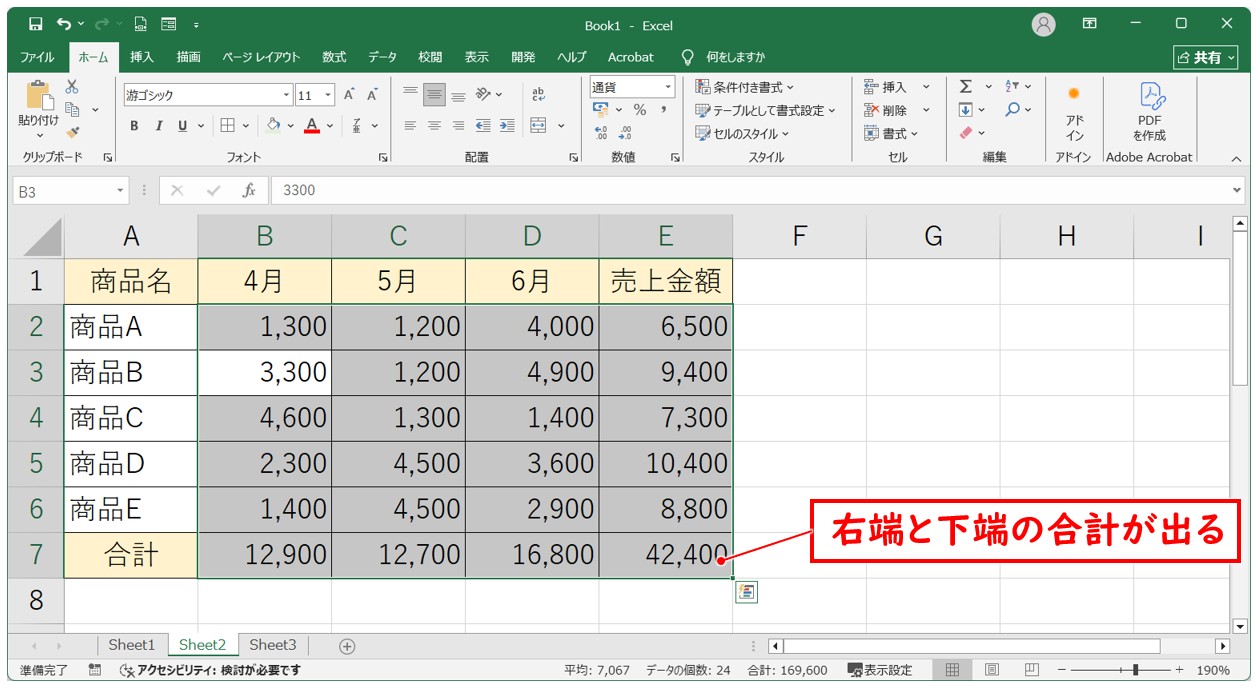This screenshot has width=1257, height=689.
Task: Click the Create PDF Acrobat icon
Action: click(1149, 111)
